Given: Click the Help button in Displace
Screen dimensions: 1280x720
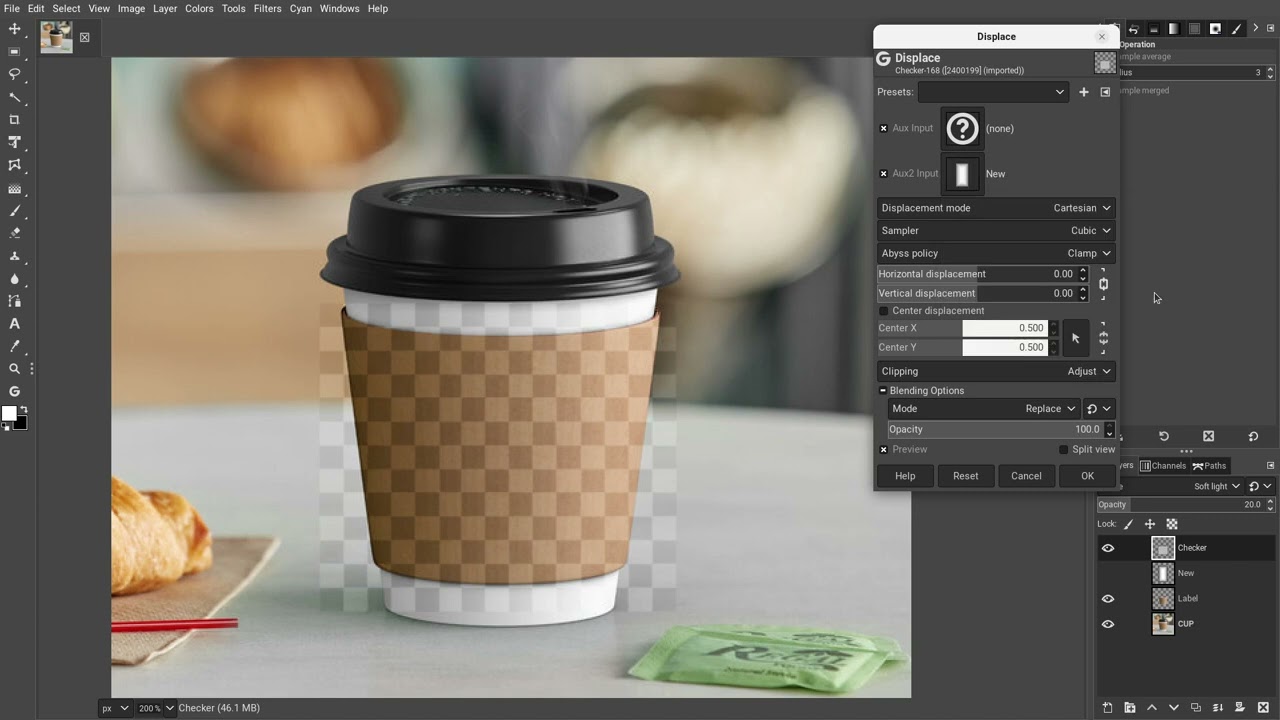Looking at the screenshot, I should tap(905, 476).
